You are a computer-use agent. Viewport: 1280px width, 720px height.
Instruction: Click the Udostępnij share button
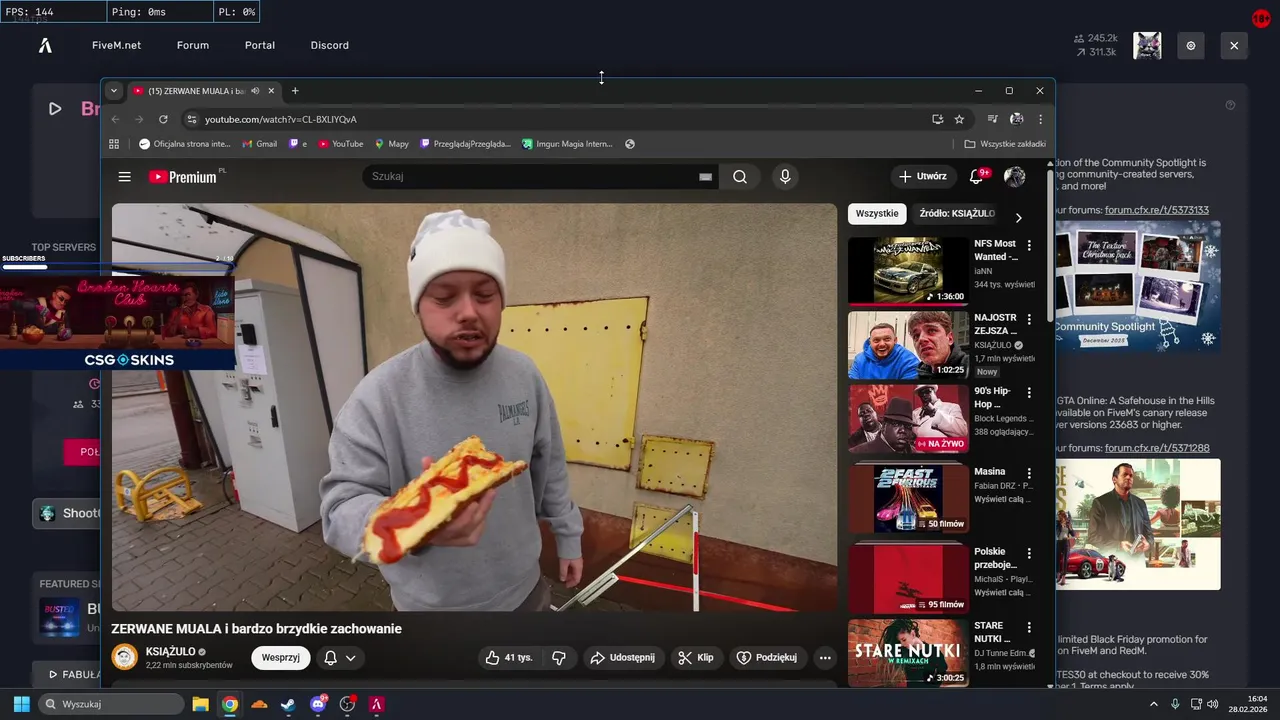tap(623, 657)
